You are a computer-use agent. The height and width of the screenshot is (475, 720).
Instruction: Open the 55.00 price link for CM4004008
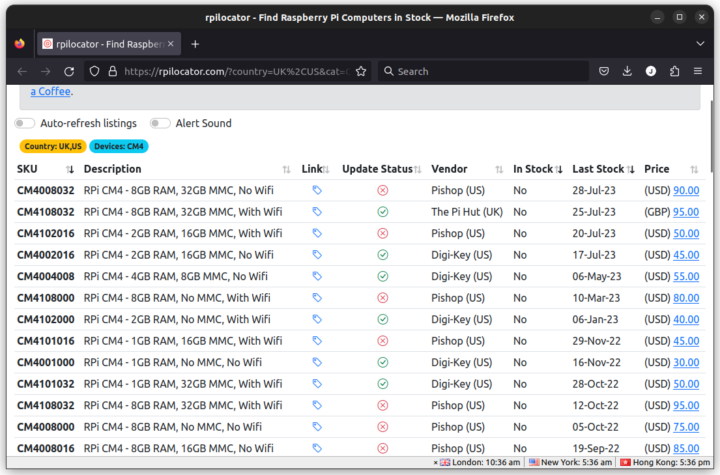(686, 276)
